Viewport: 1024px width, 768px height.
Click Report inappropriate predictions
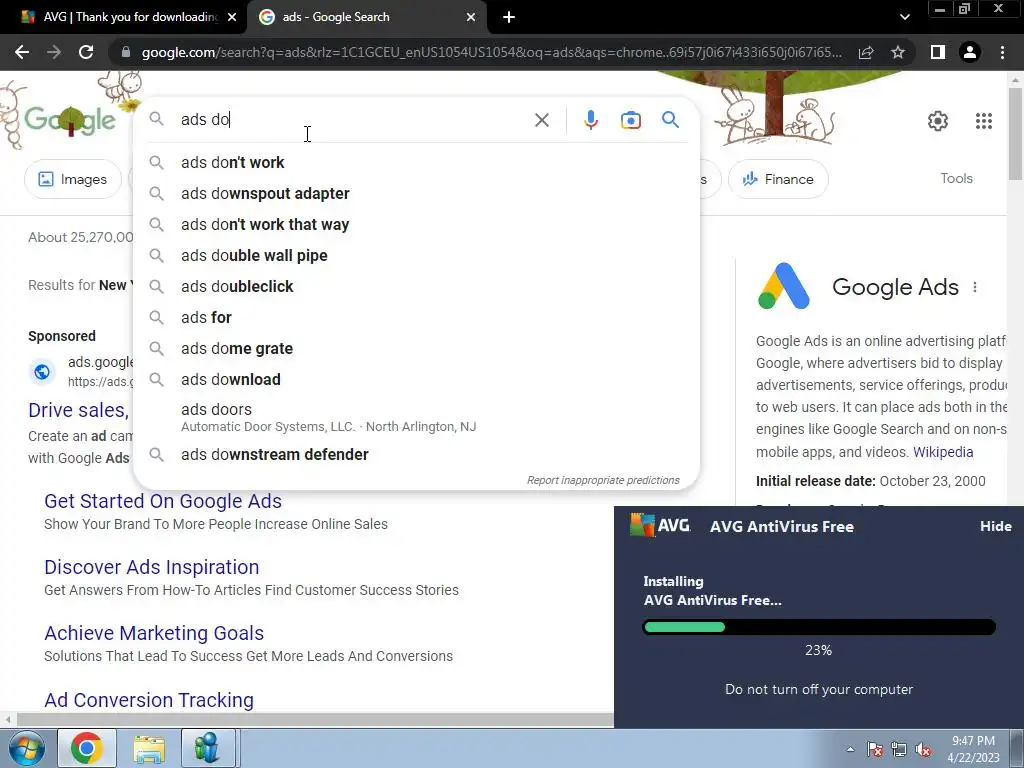pos(603,480)
